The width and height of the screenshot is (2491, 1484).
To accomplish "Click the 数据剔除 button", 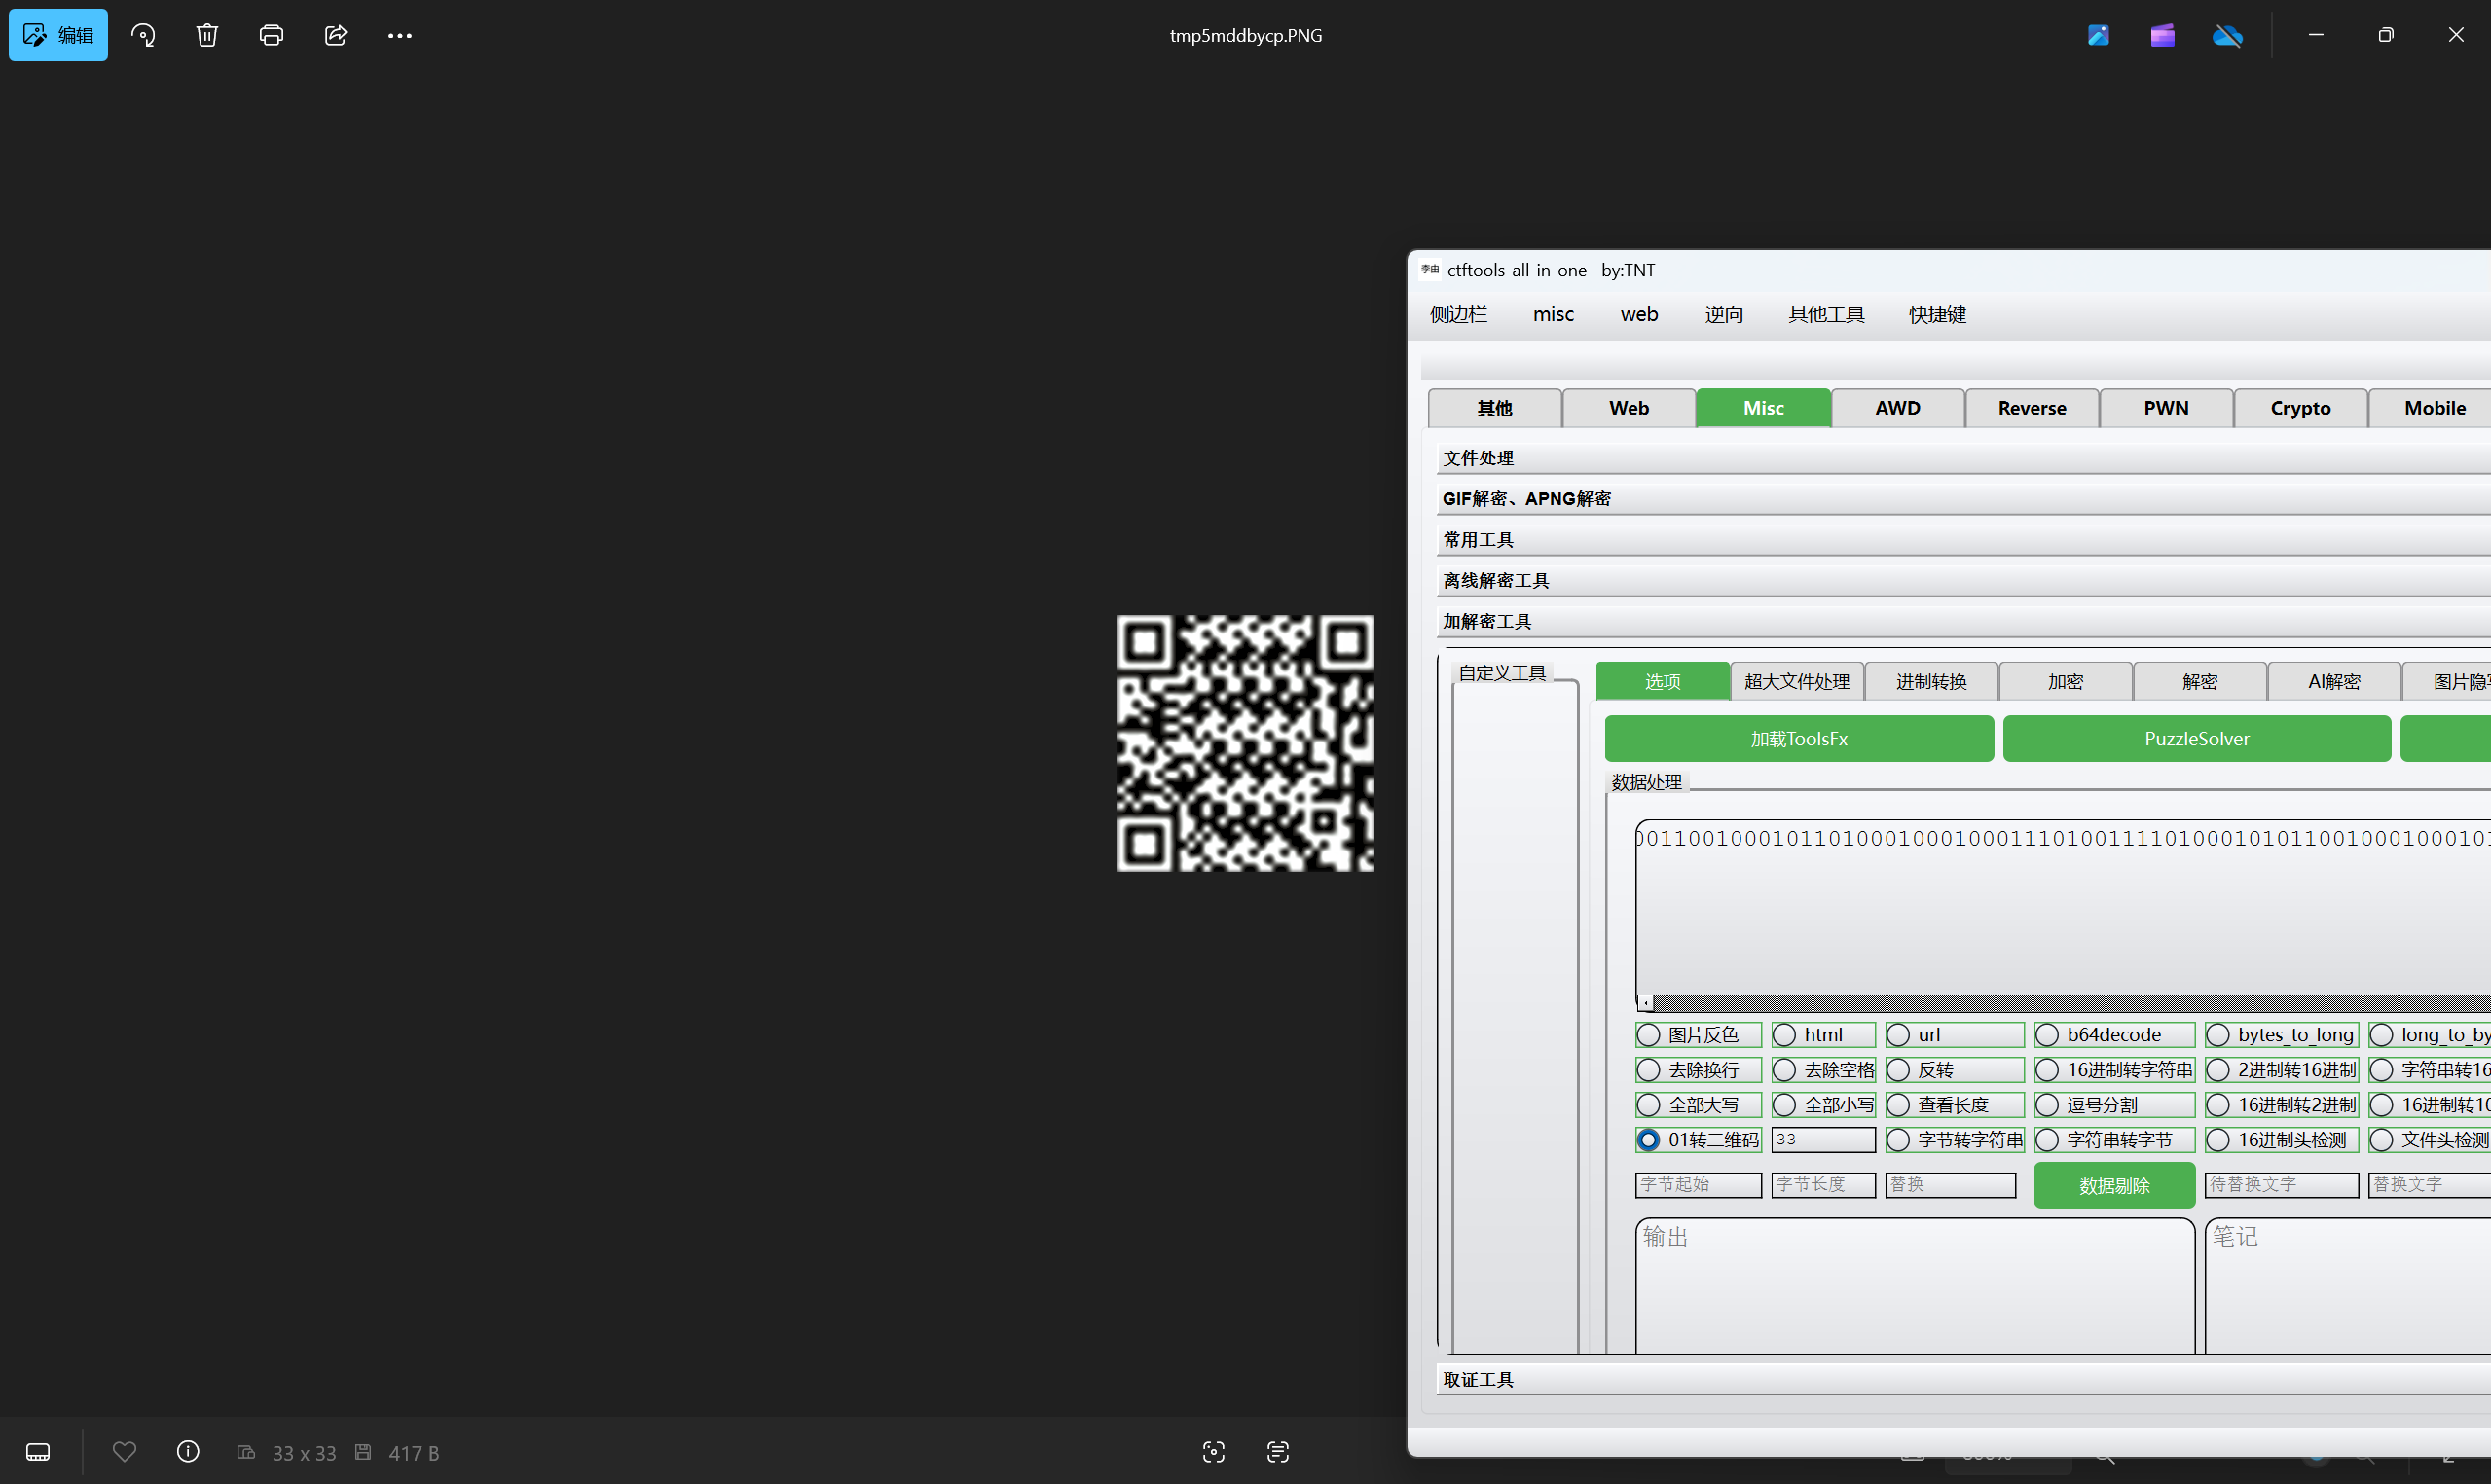I will [x=2114, y=1186].
